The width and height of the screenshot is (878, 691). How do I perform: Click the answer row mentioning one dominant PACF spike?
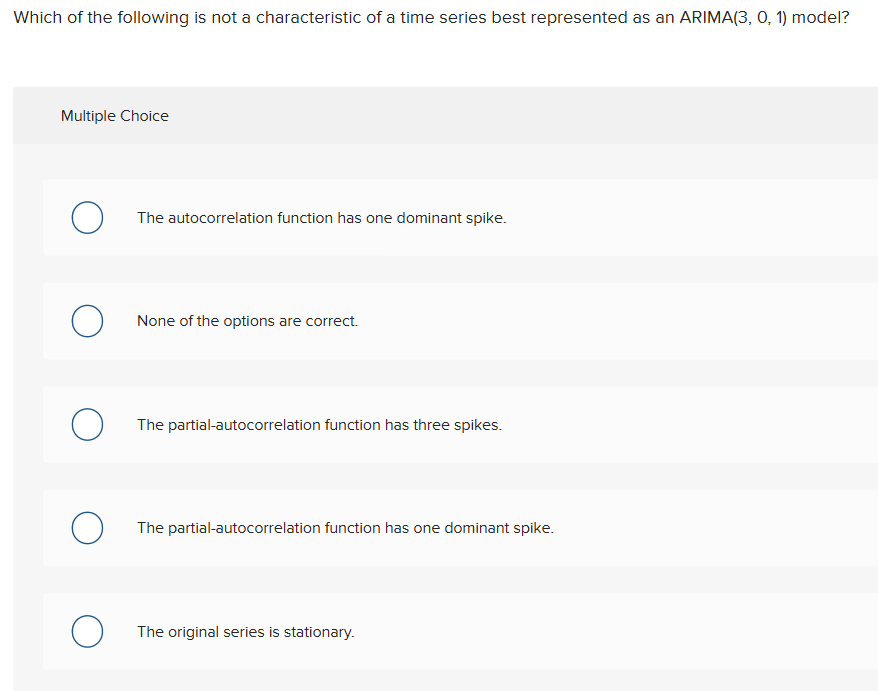(440, 528)
